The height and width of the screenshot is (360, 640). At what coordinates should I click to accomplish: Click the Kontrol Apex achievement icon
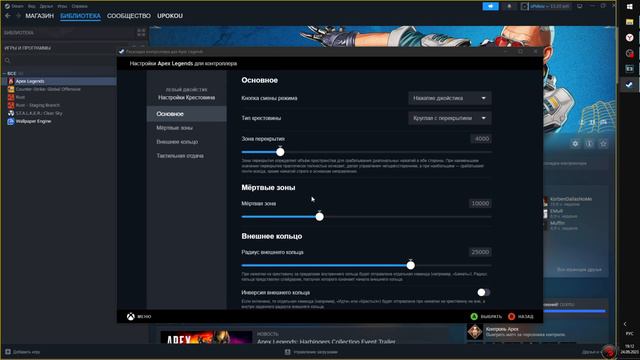[475, 332]
